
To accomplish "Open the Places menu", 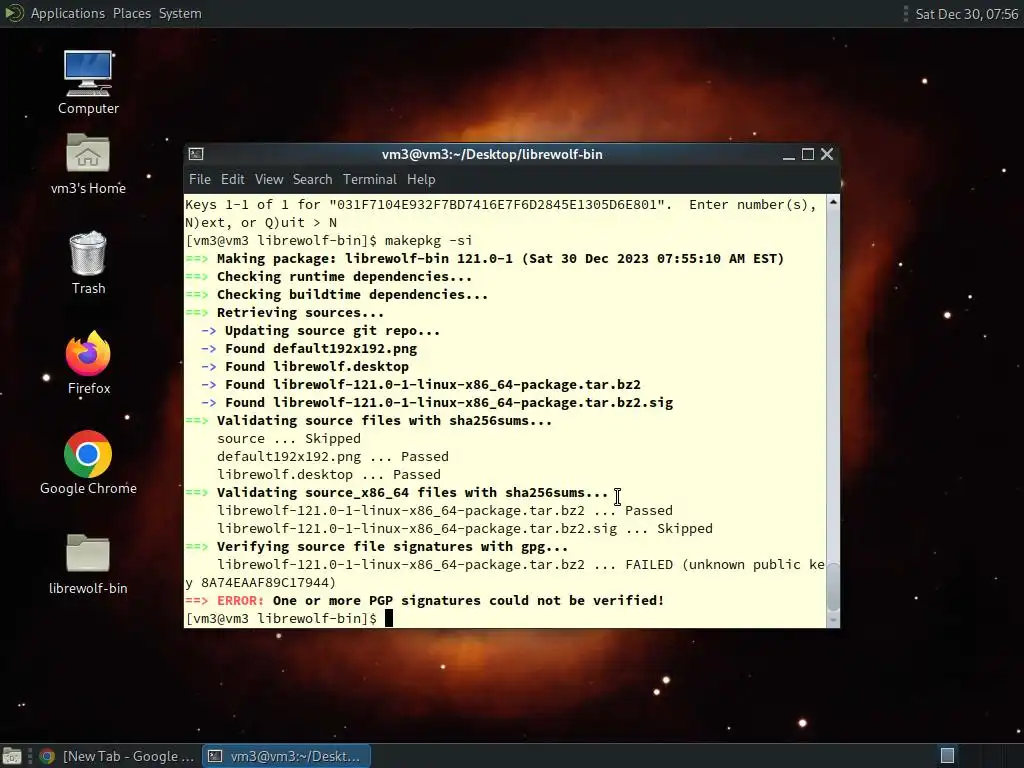I will (131, 14).
